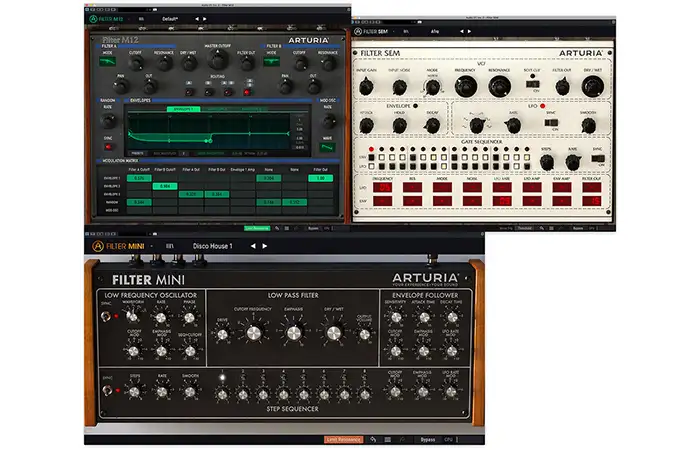
Task: Click the LFO Rate knob in Filter MINI
Action: (x=161, y=318)
